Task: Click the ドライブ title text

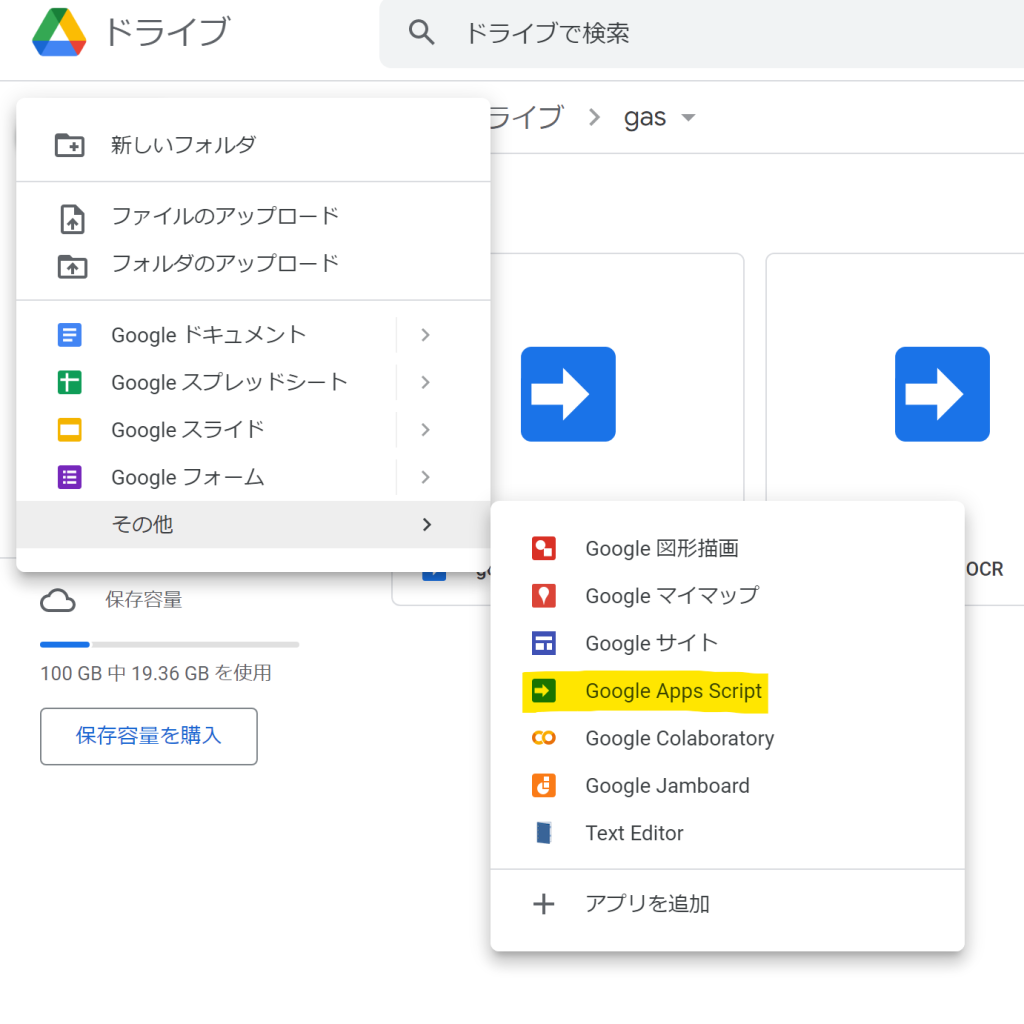Action: pos(168,31)
